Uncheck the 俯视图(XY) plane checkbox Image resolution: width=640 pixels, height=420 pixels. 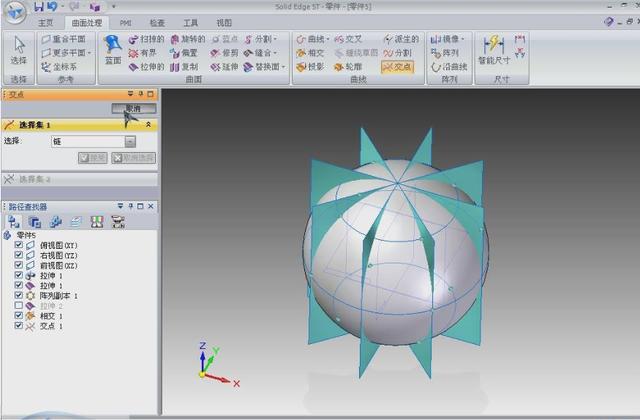point(19,245)
